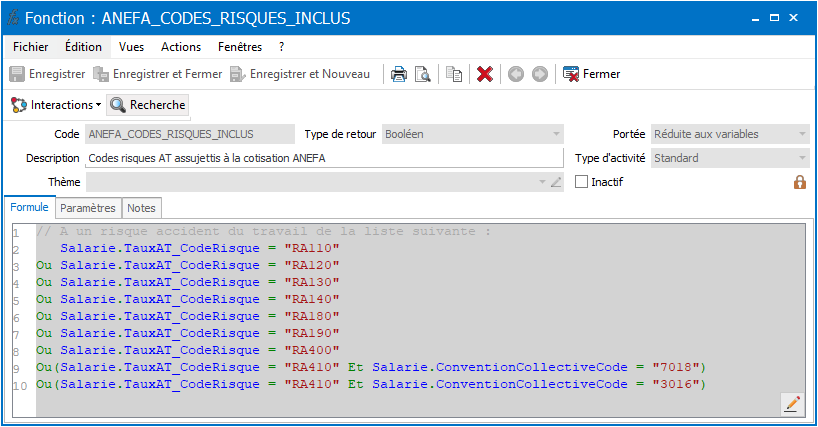818x427 pixels.
Task: Click the function icon in title bar
Action: [x=13, y=18]
